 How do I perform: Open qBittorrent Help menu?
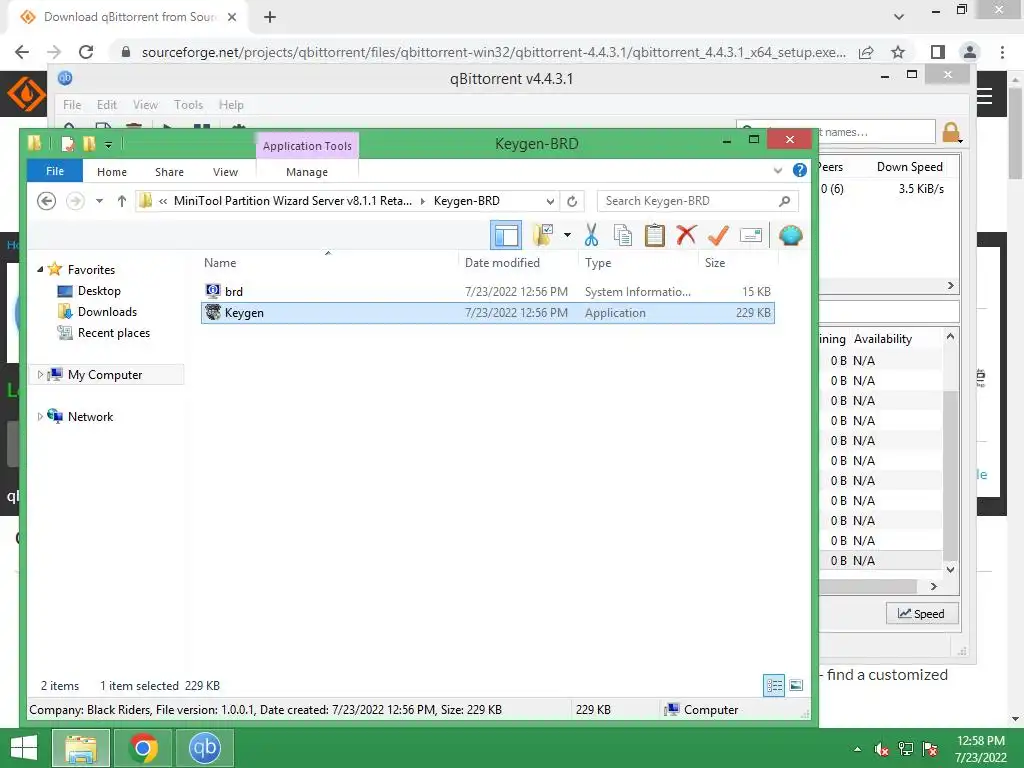(x=231, y=104)
